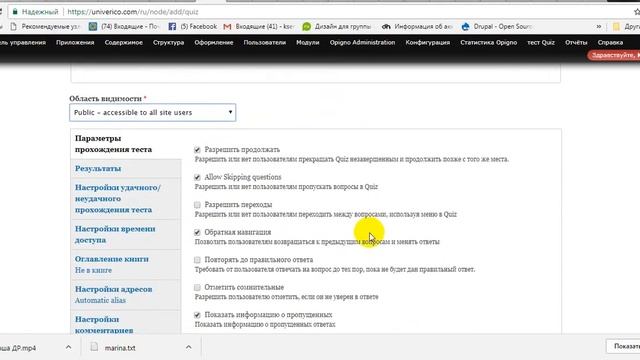This screenshot has height=360, width=640.
Task: Switch to Результаты vertical tab
Action: (126, 169)
